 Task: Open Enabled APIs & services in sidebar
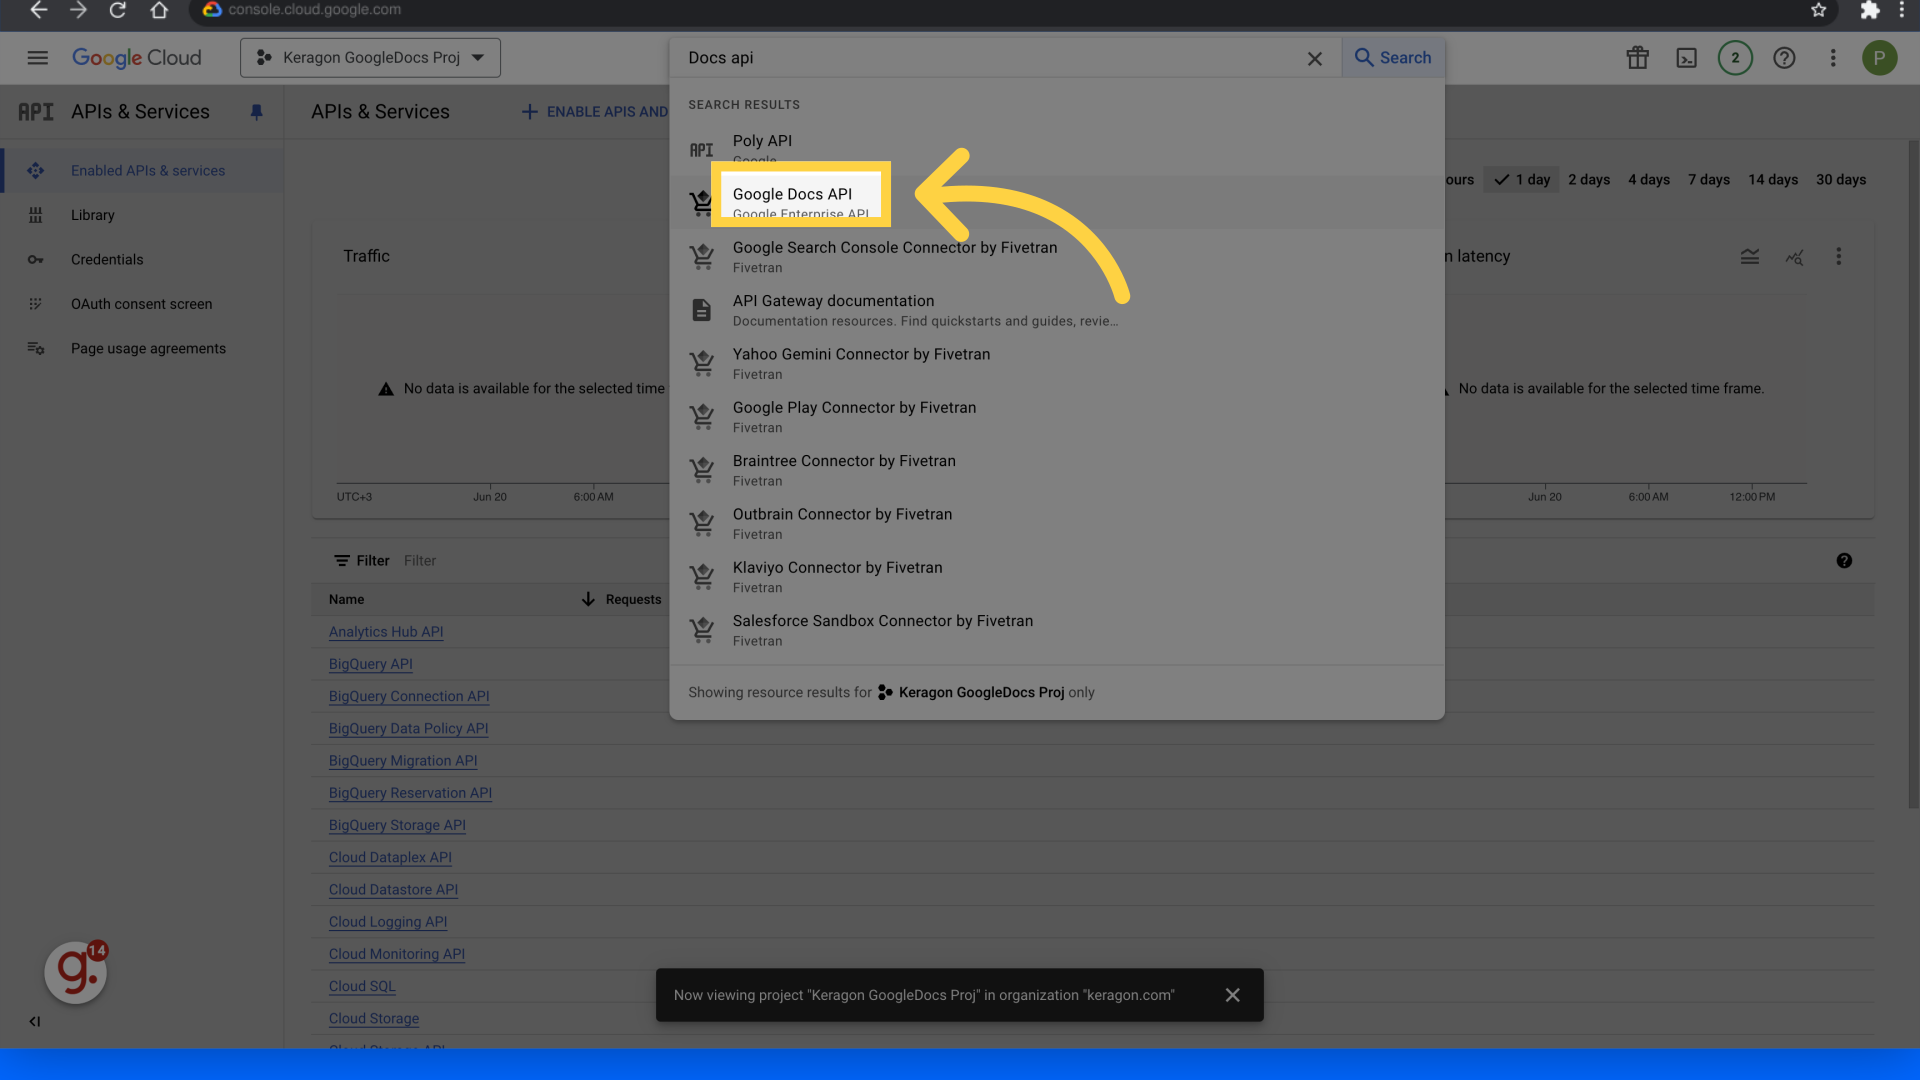(x=142, y=171)
